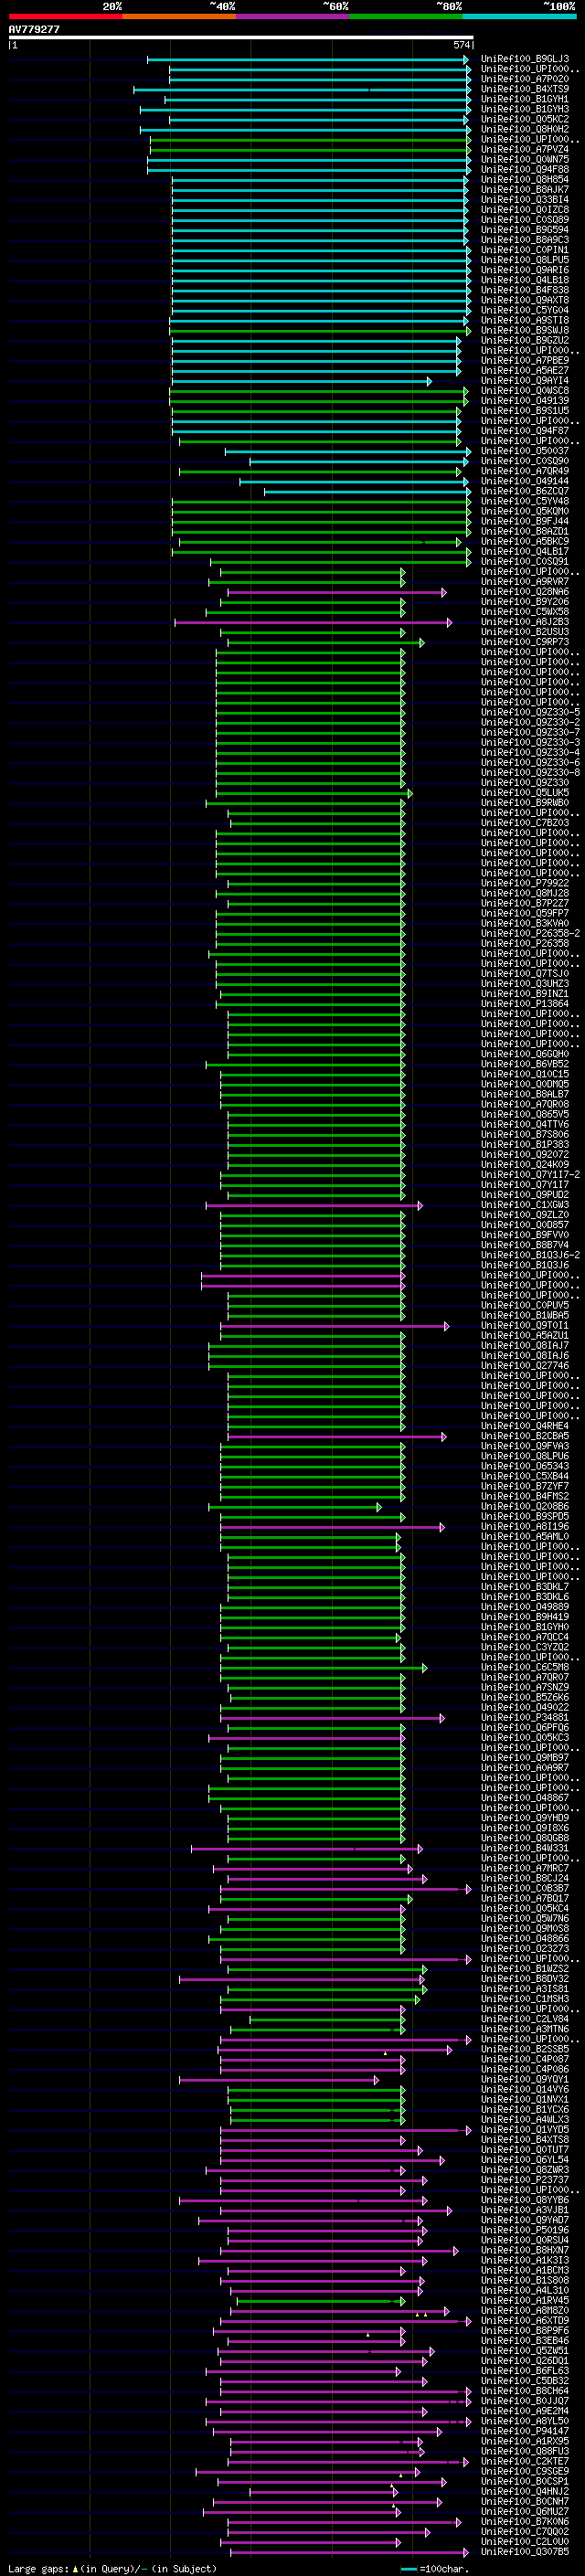Open hit UniRef100_Q94F88

click(x=525, y=169)
